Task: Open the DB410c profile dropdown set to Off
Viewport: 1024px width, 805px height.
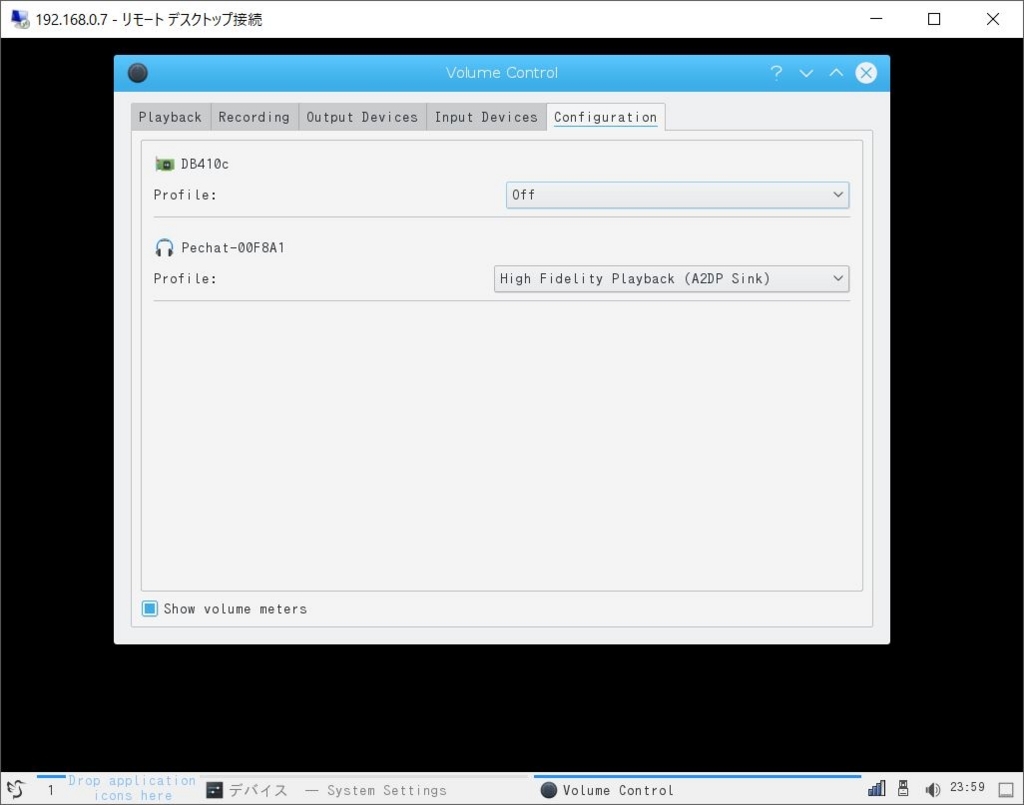Action: tap(677, 195)
